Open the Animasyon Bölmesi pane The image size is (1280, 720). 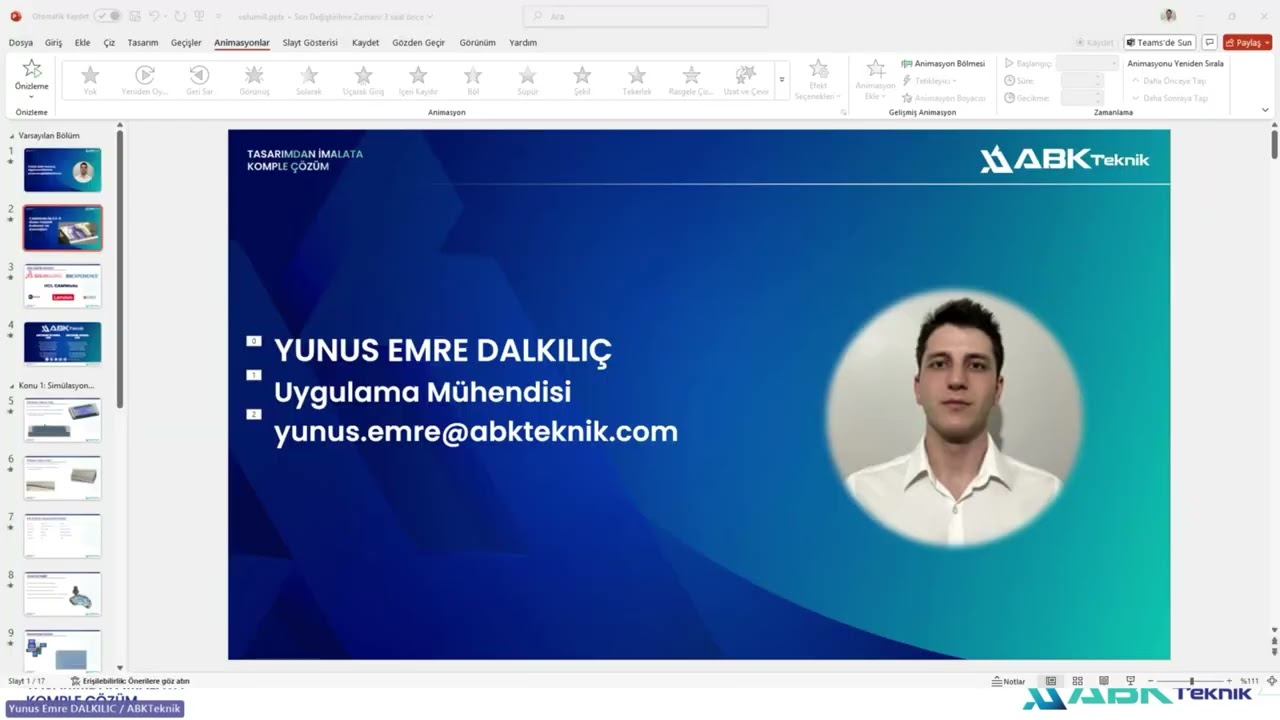coord(943,63)
